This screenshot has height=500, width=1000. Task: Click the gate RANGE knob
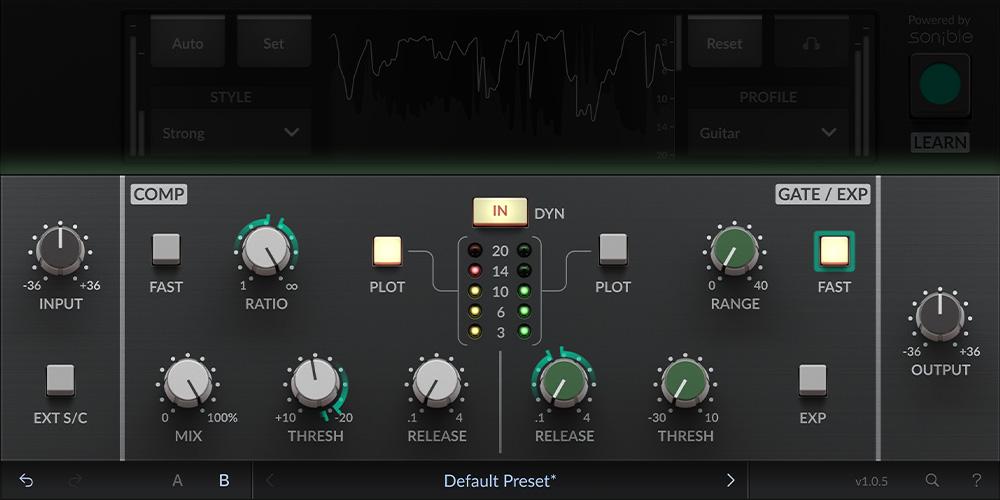pyautogui.click(x=735, y=250)
